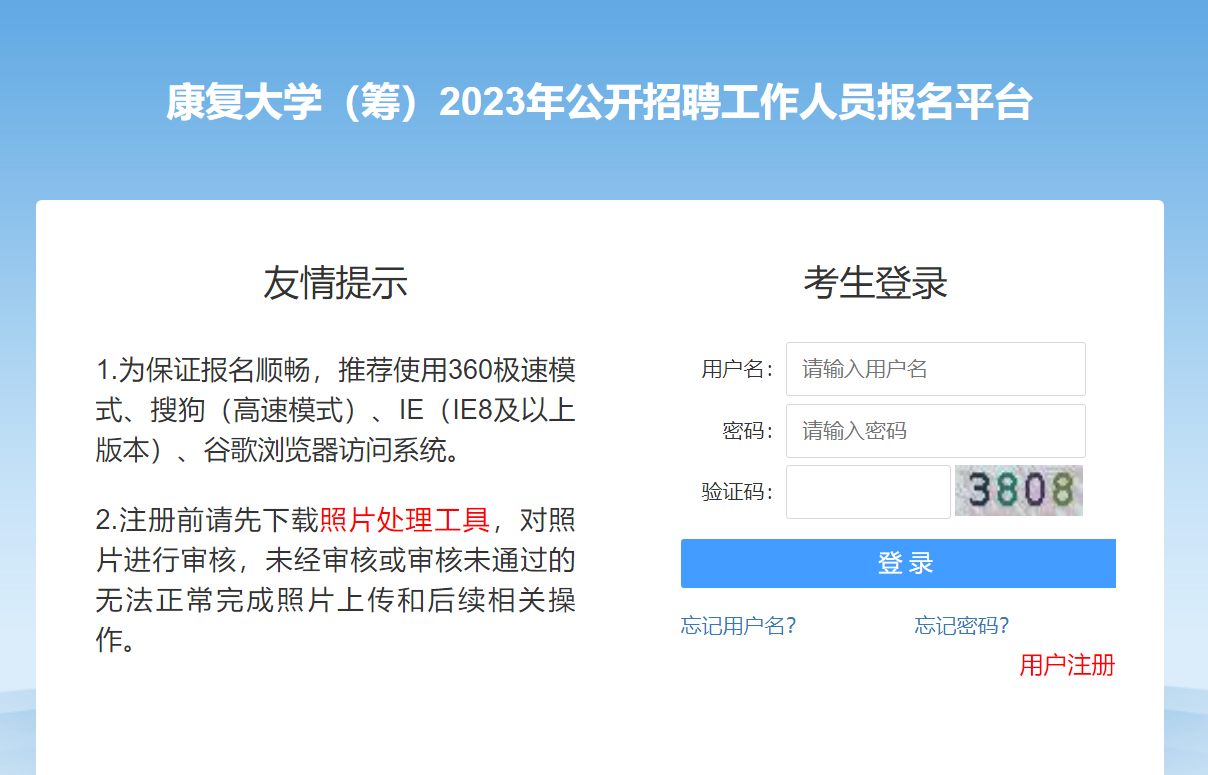The height and width of the screenshot is (775, 1208).
Task: Click the page title 康复大学（筹）2023年公开招聘工作人员报名平台
Action: [599, 103]
